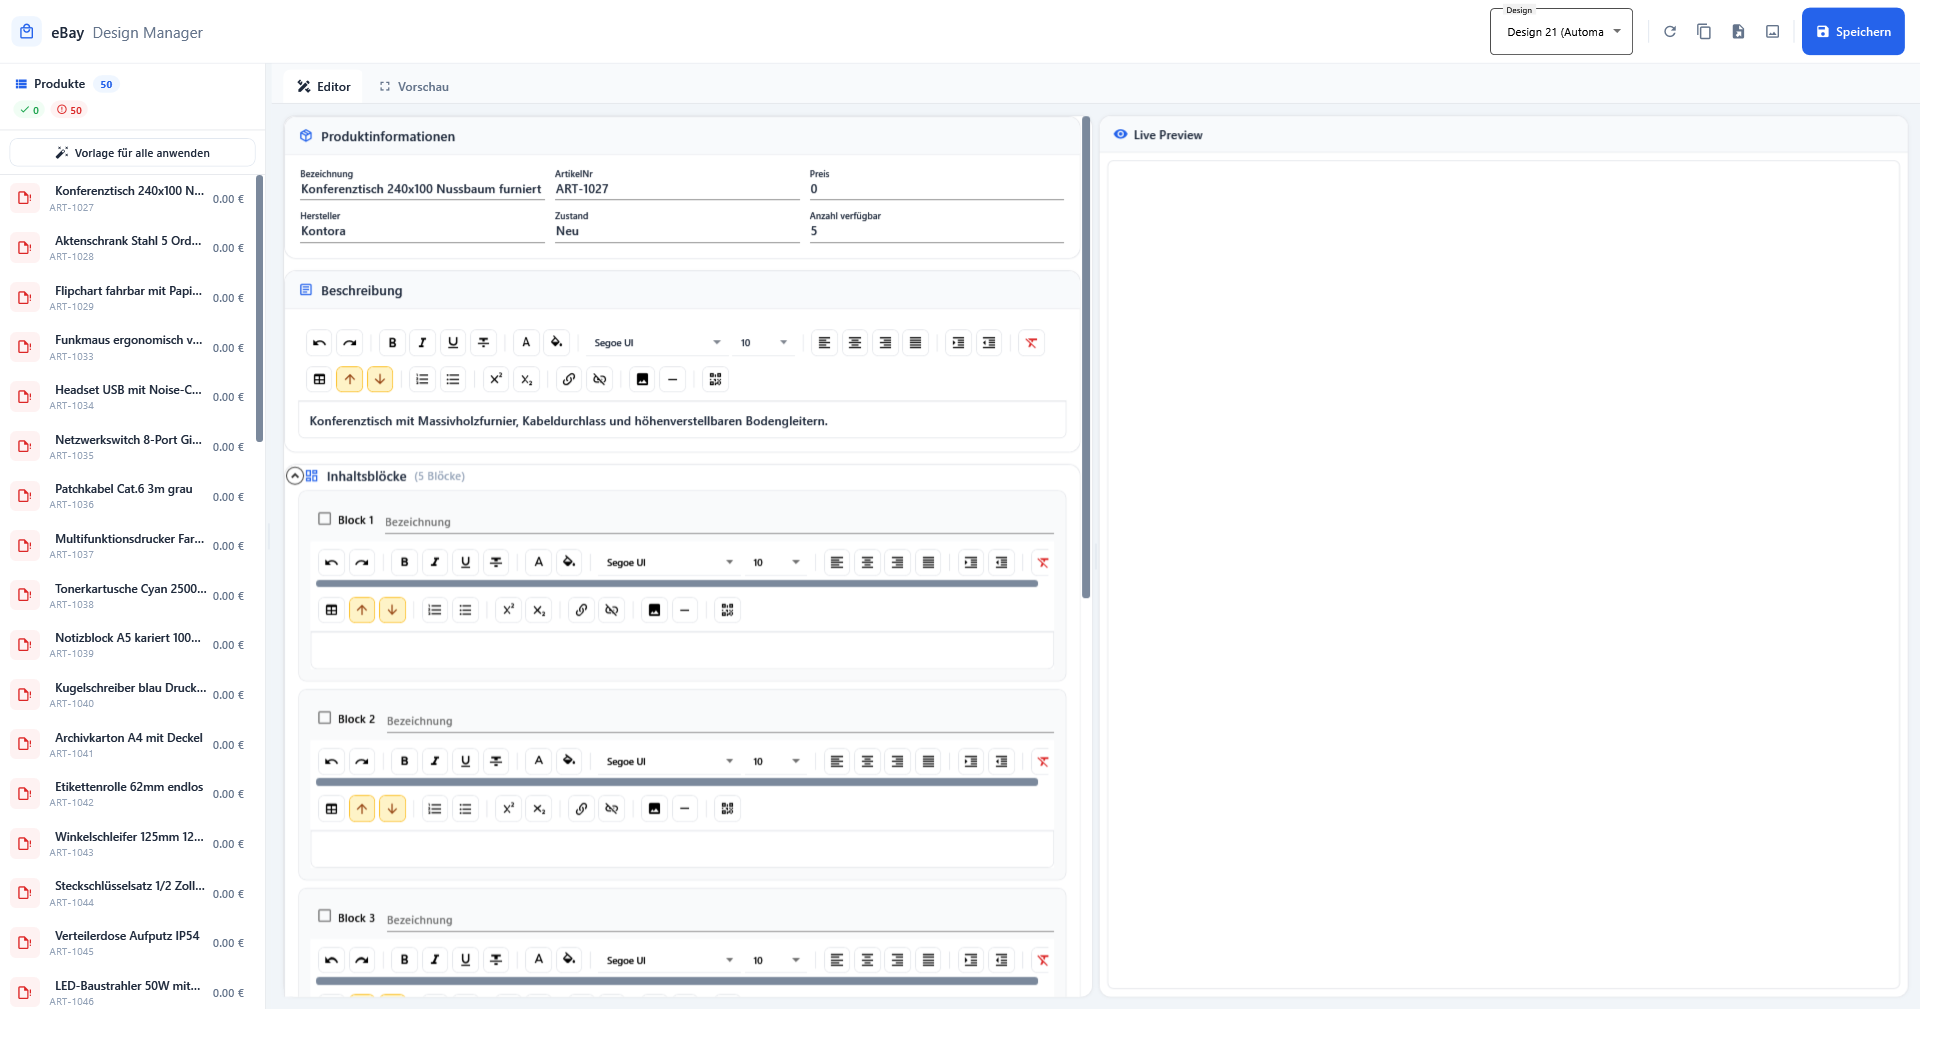Insert a bullet list in the Beschreibung toolbar
The height and width of the screenshot is (1048, 1936).
coord(453,379)
